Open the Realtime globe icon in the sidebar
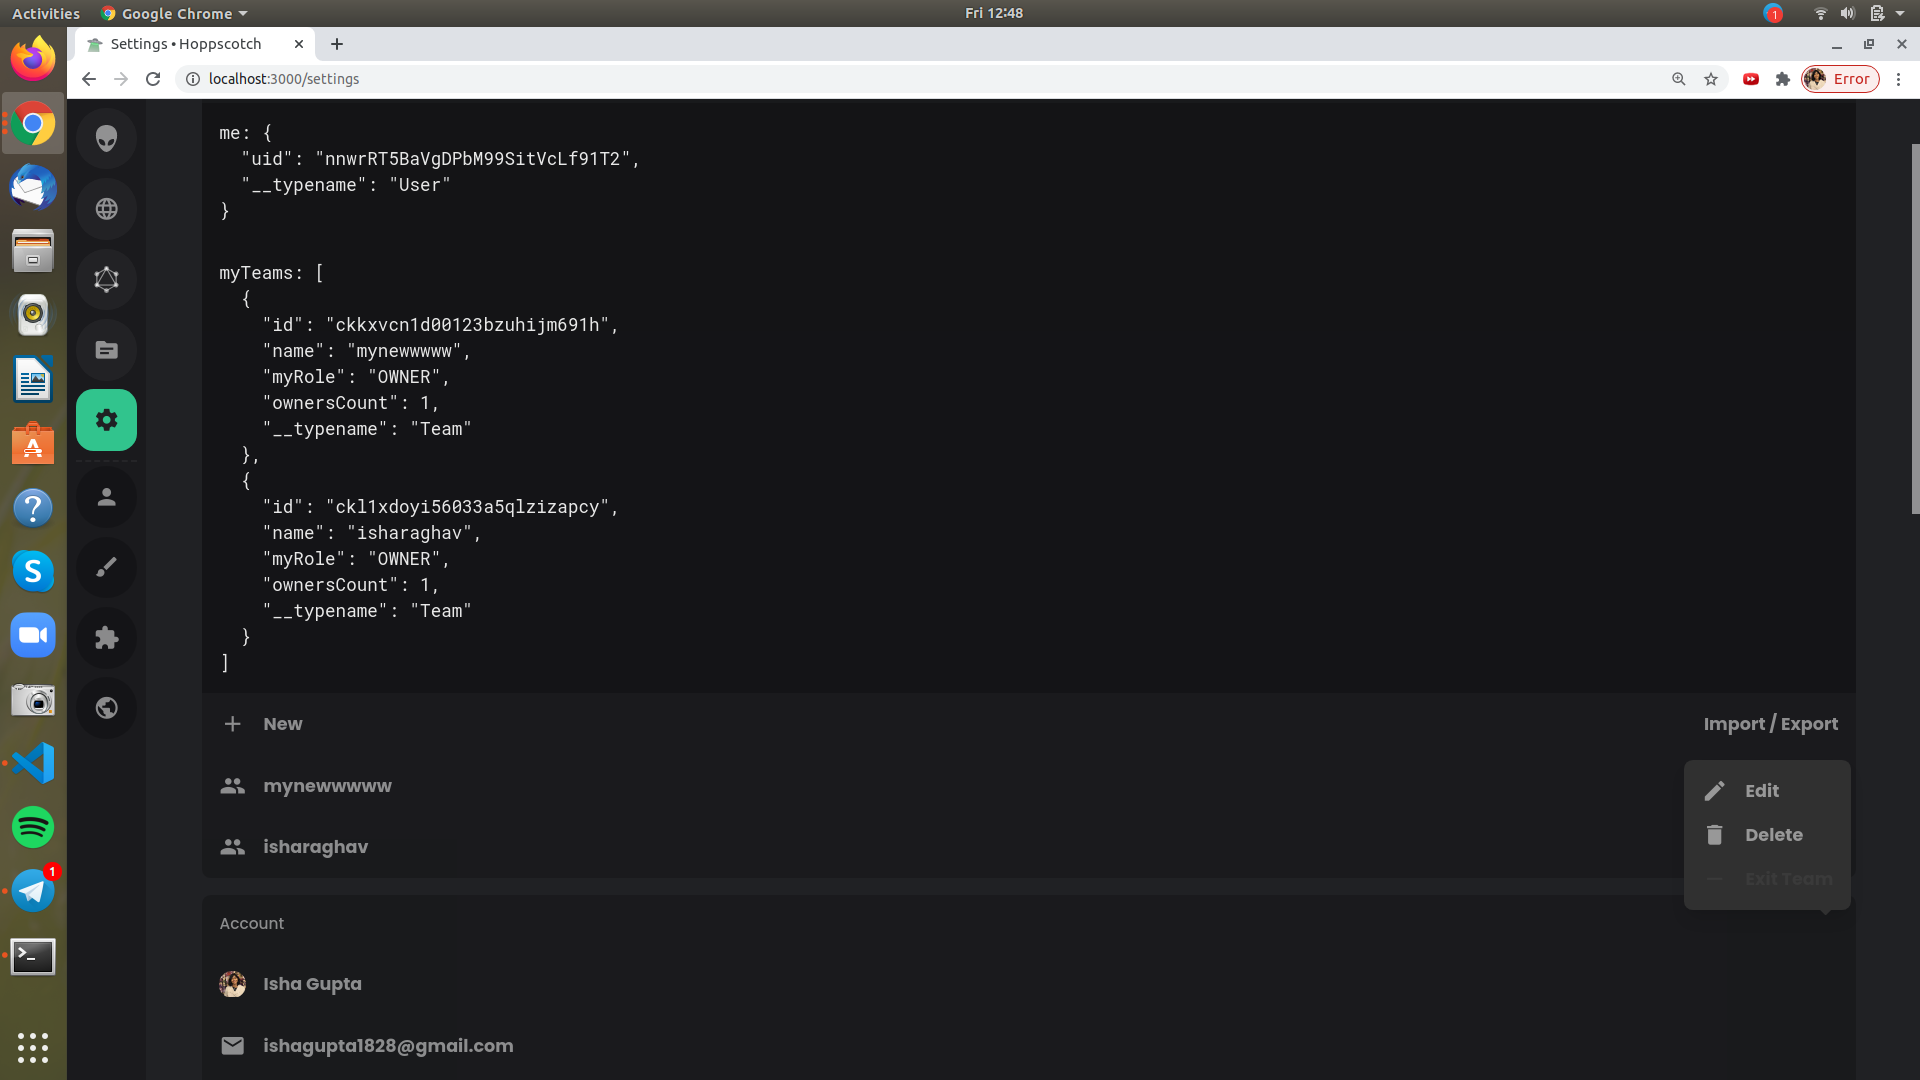This screenshot has width=1920, height=1080. pyautogui.click(x=106, y=209)
